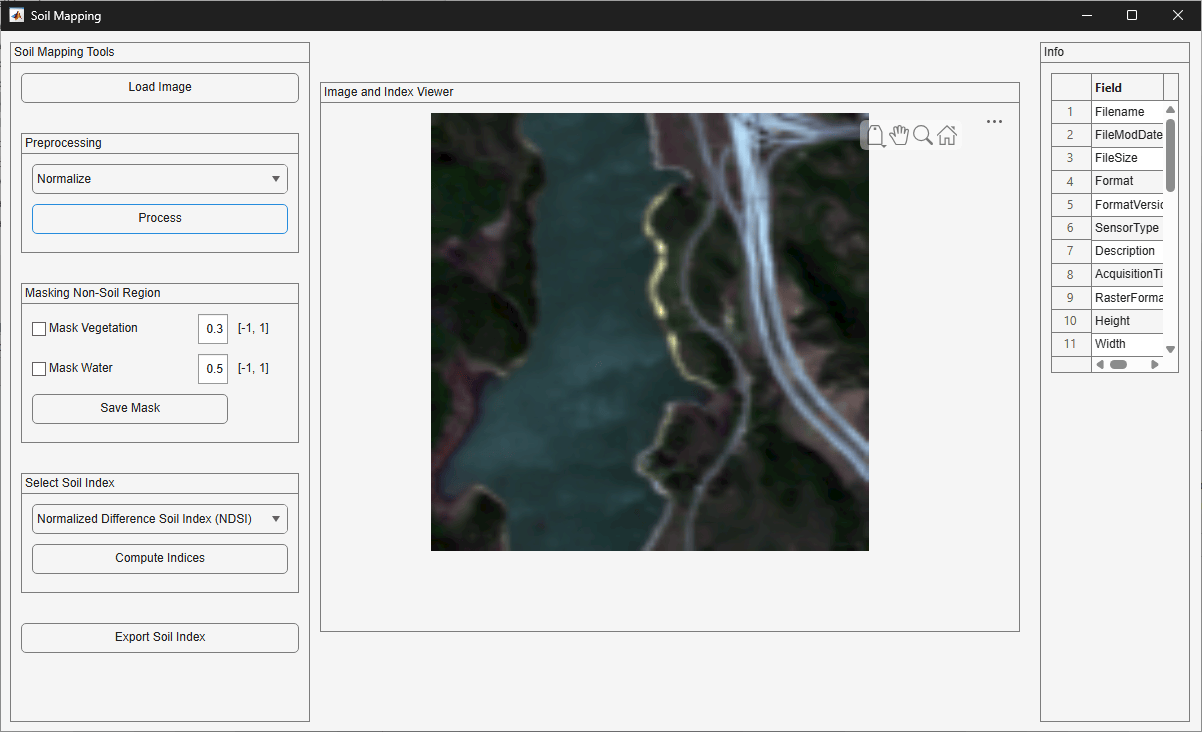Select the SensorType row cell

1127,228
